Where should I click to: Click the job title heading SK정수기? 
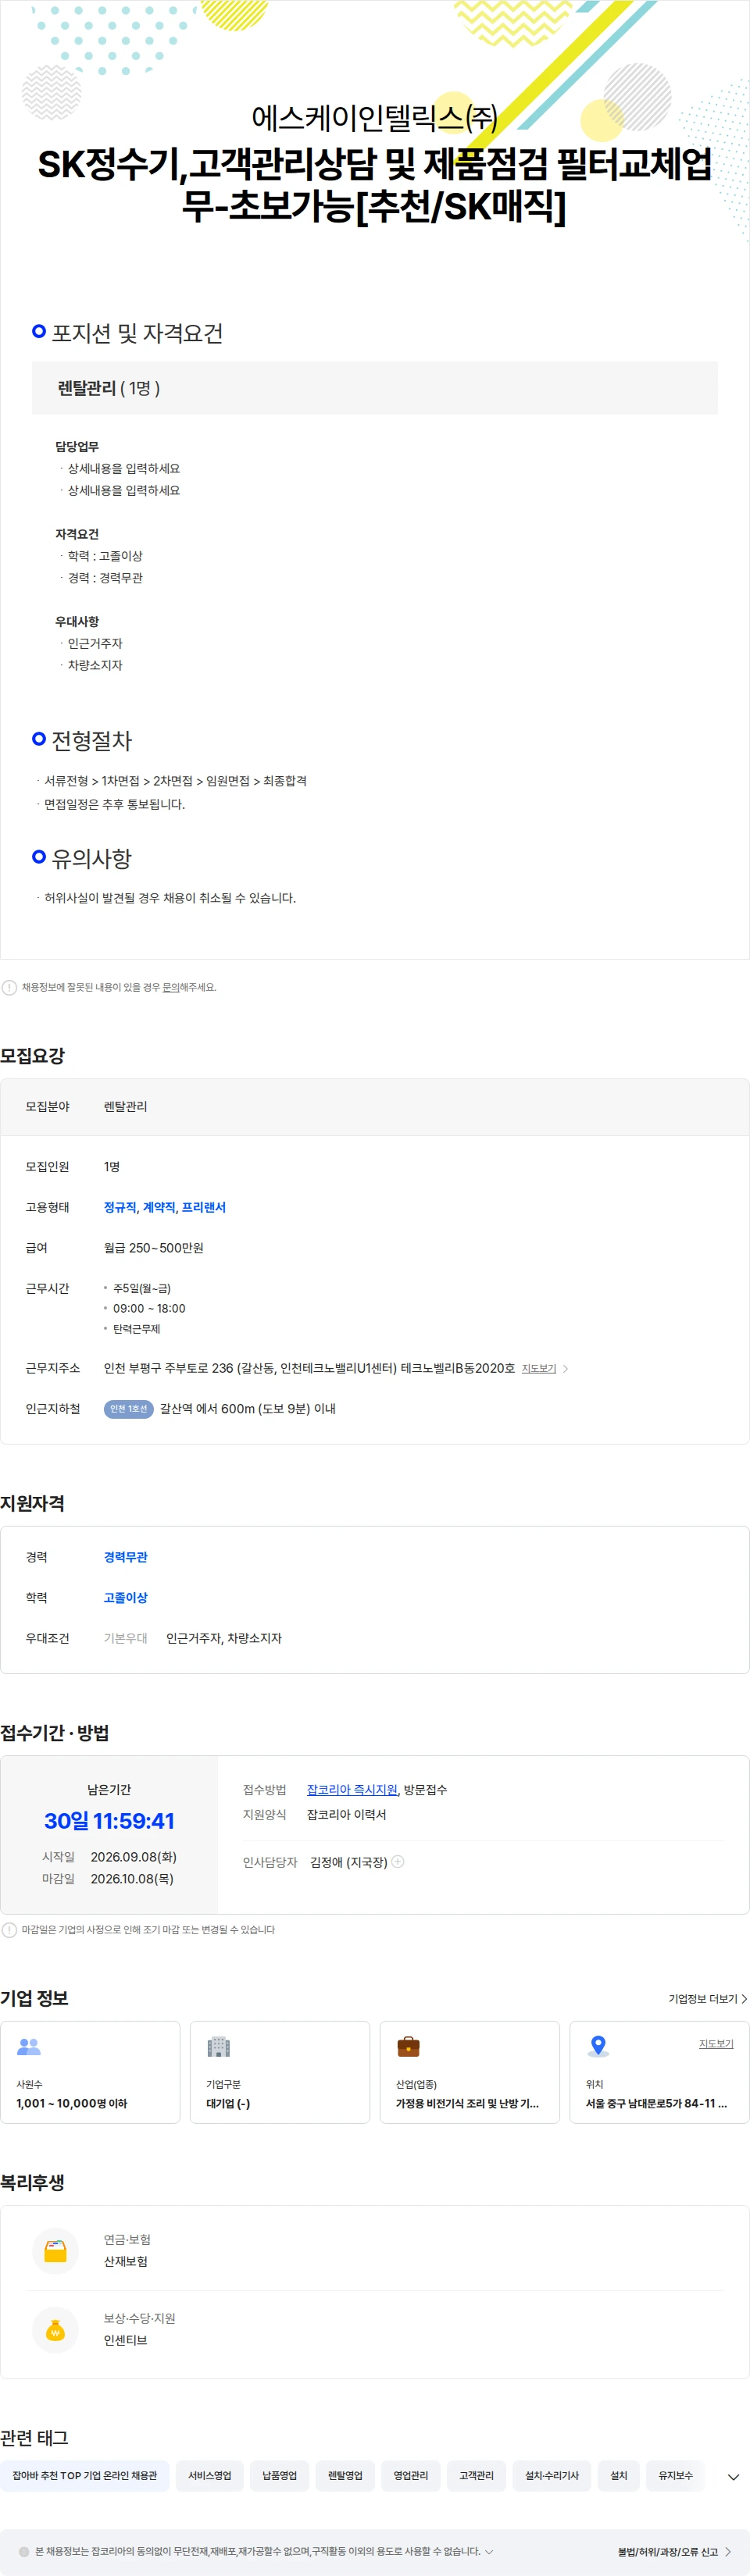[x=375, y=185]
